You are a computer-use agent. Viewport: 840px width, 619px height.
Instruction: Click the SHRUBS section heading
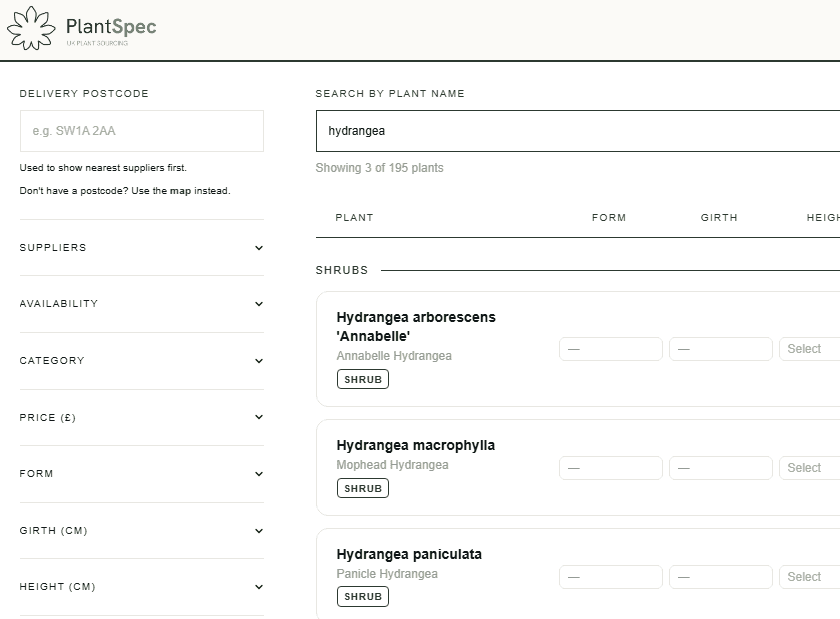click(x=342, y=270)
